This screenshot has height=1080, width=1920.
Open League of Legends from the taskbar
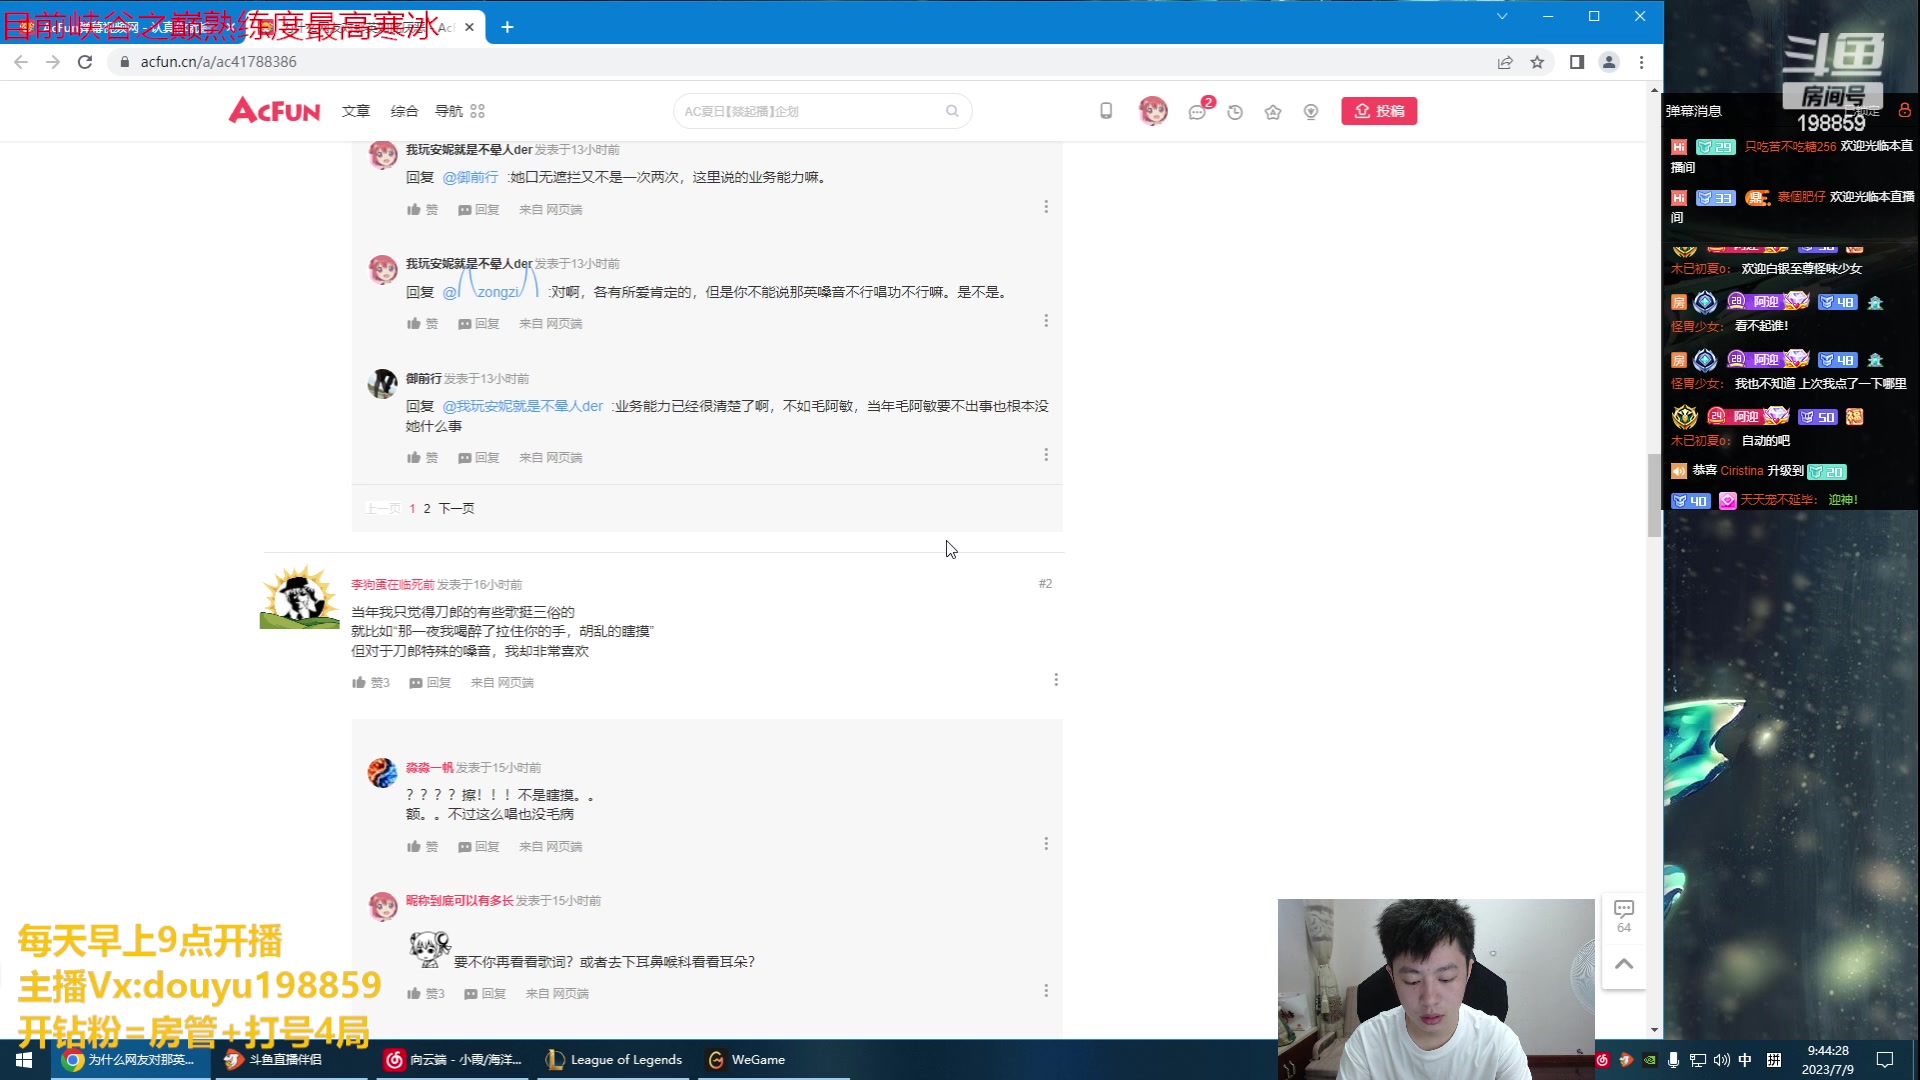pyautogui.click(x=613, y=1059)
